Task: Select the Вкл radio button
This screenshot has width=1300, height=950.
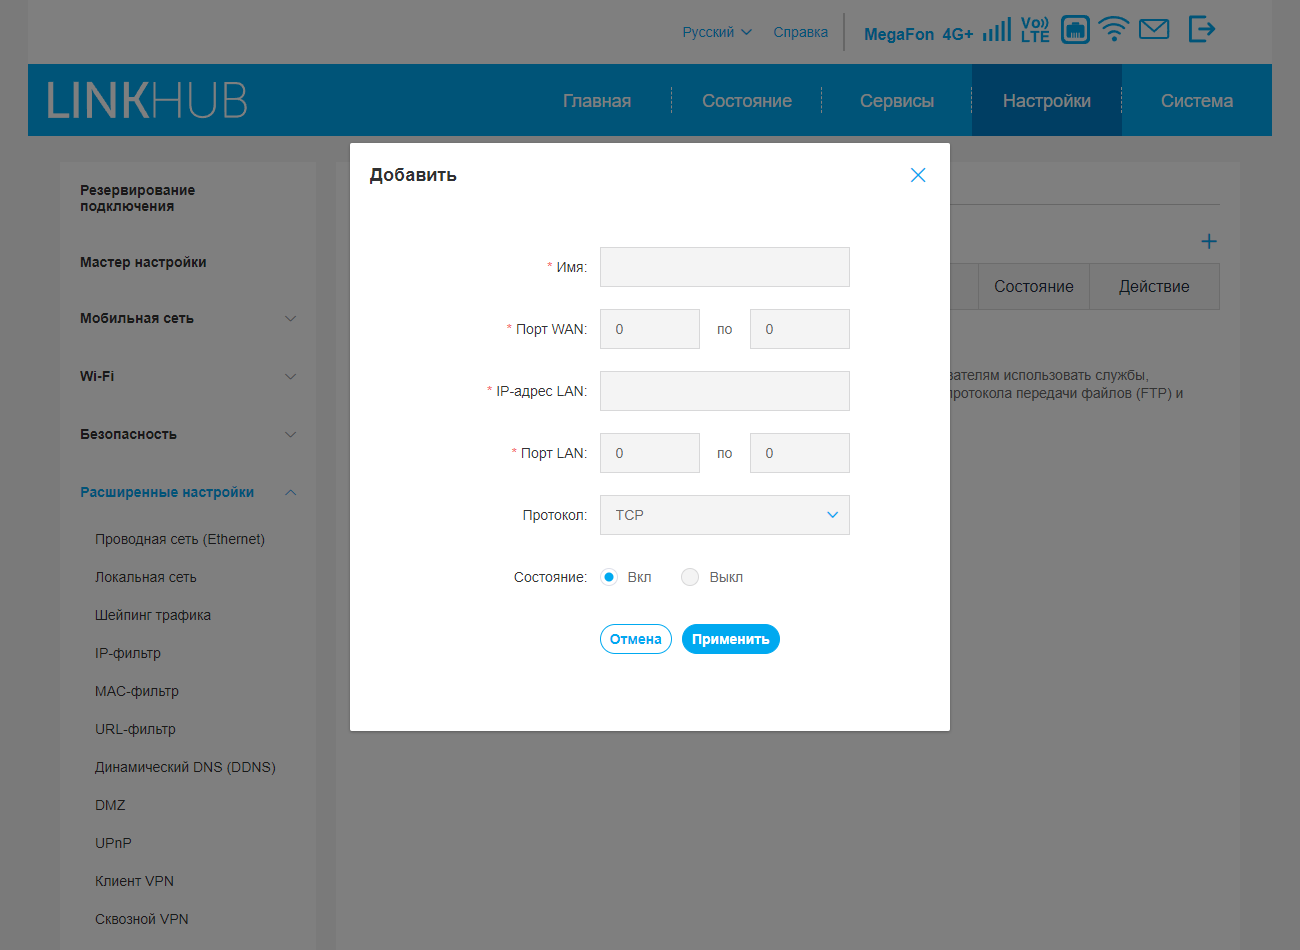Action: tap(609, 577)
